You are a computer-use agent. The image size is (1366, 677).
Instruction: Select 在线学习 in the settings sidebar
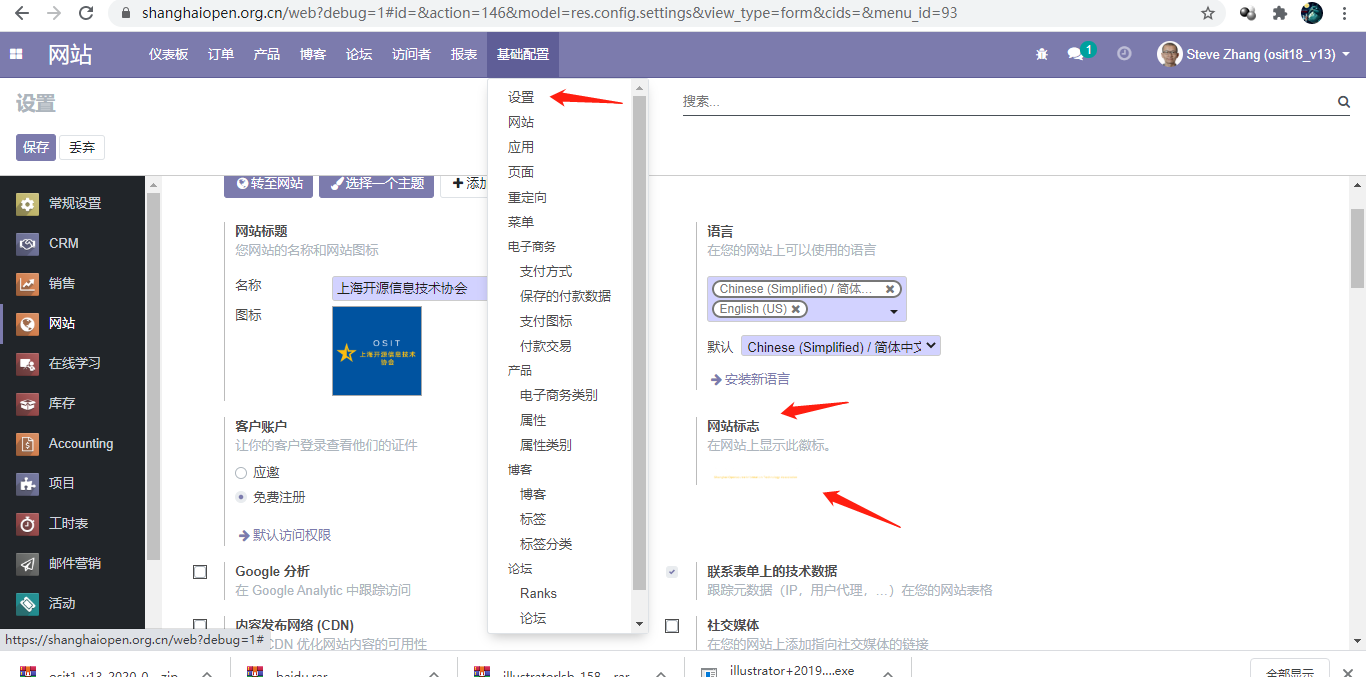pos(74,363)
